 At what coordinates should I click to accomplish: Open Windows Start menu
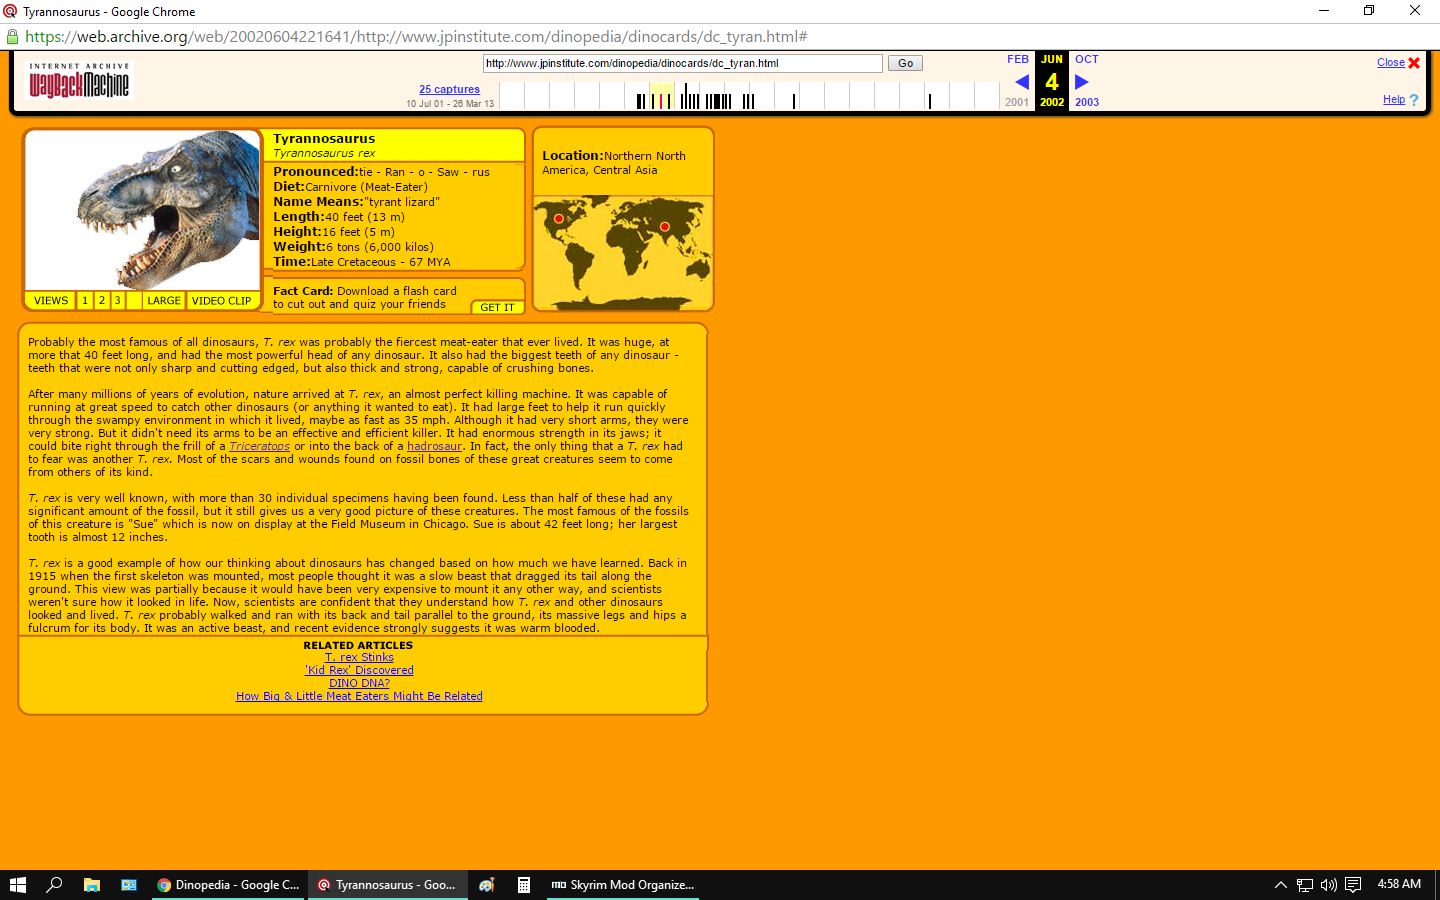pos(17,885)
